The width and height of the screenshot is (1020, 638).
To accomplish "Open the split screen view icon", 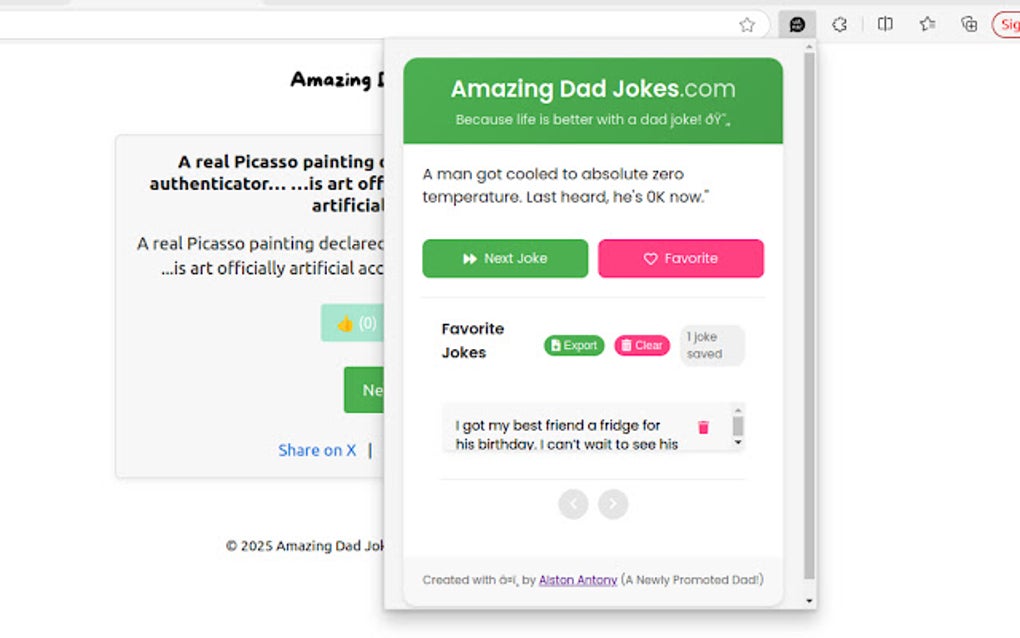I will (885, 25).
